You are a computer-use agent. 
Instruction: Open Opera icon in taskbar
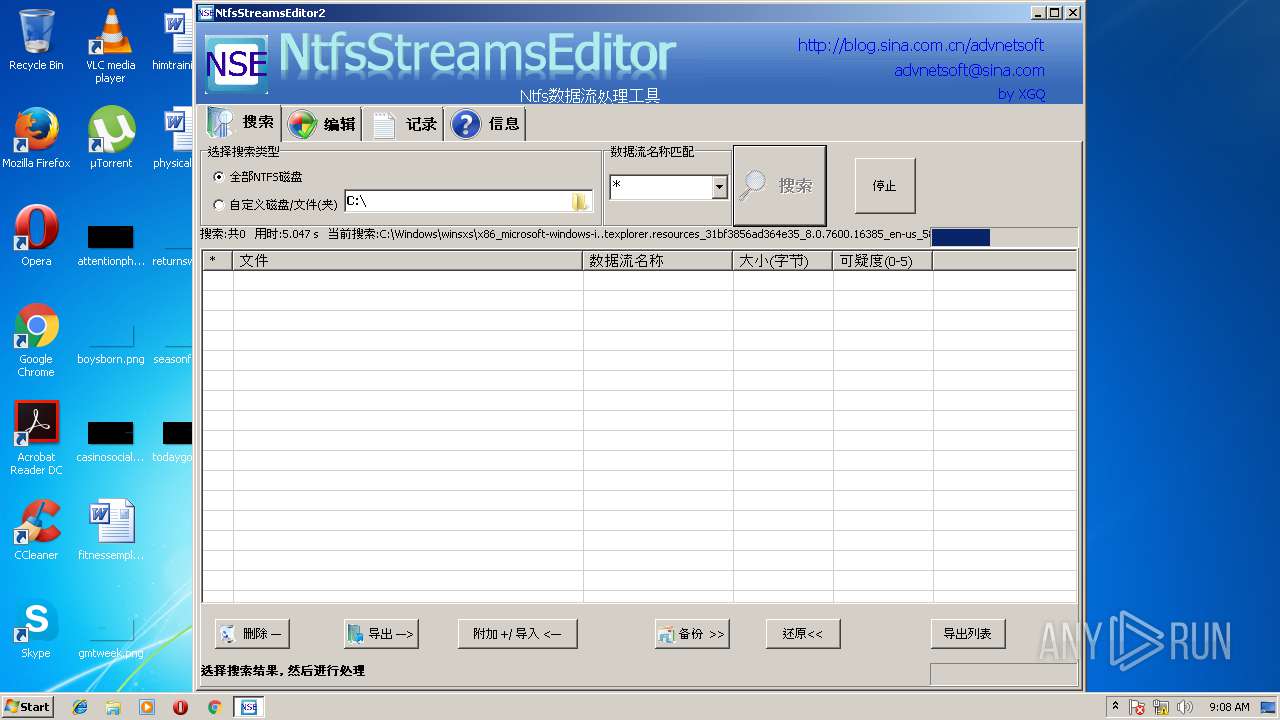[x=180, y=707]
